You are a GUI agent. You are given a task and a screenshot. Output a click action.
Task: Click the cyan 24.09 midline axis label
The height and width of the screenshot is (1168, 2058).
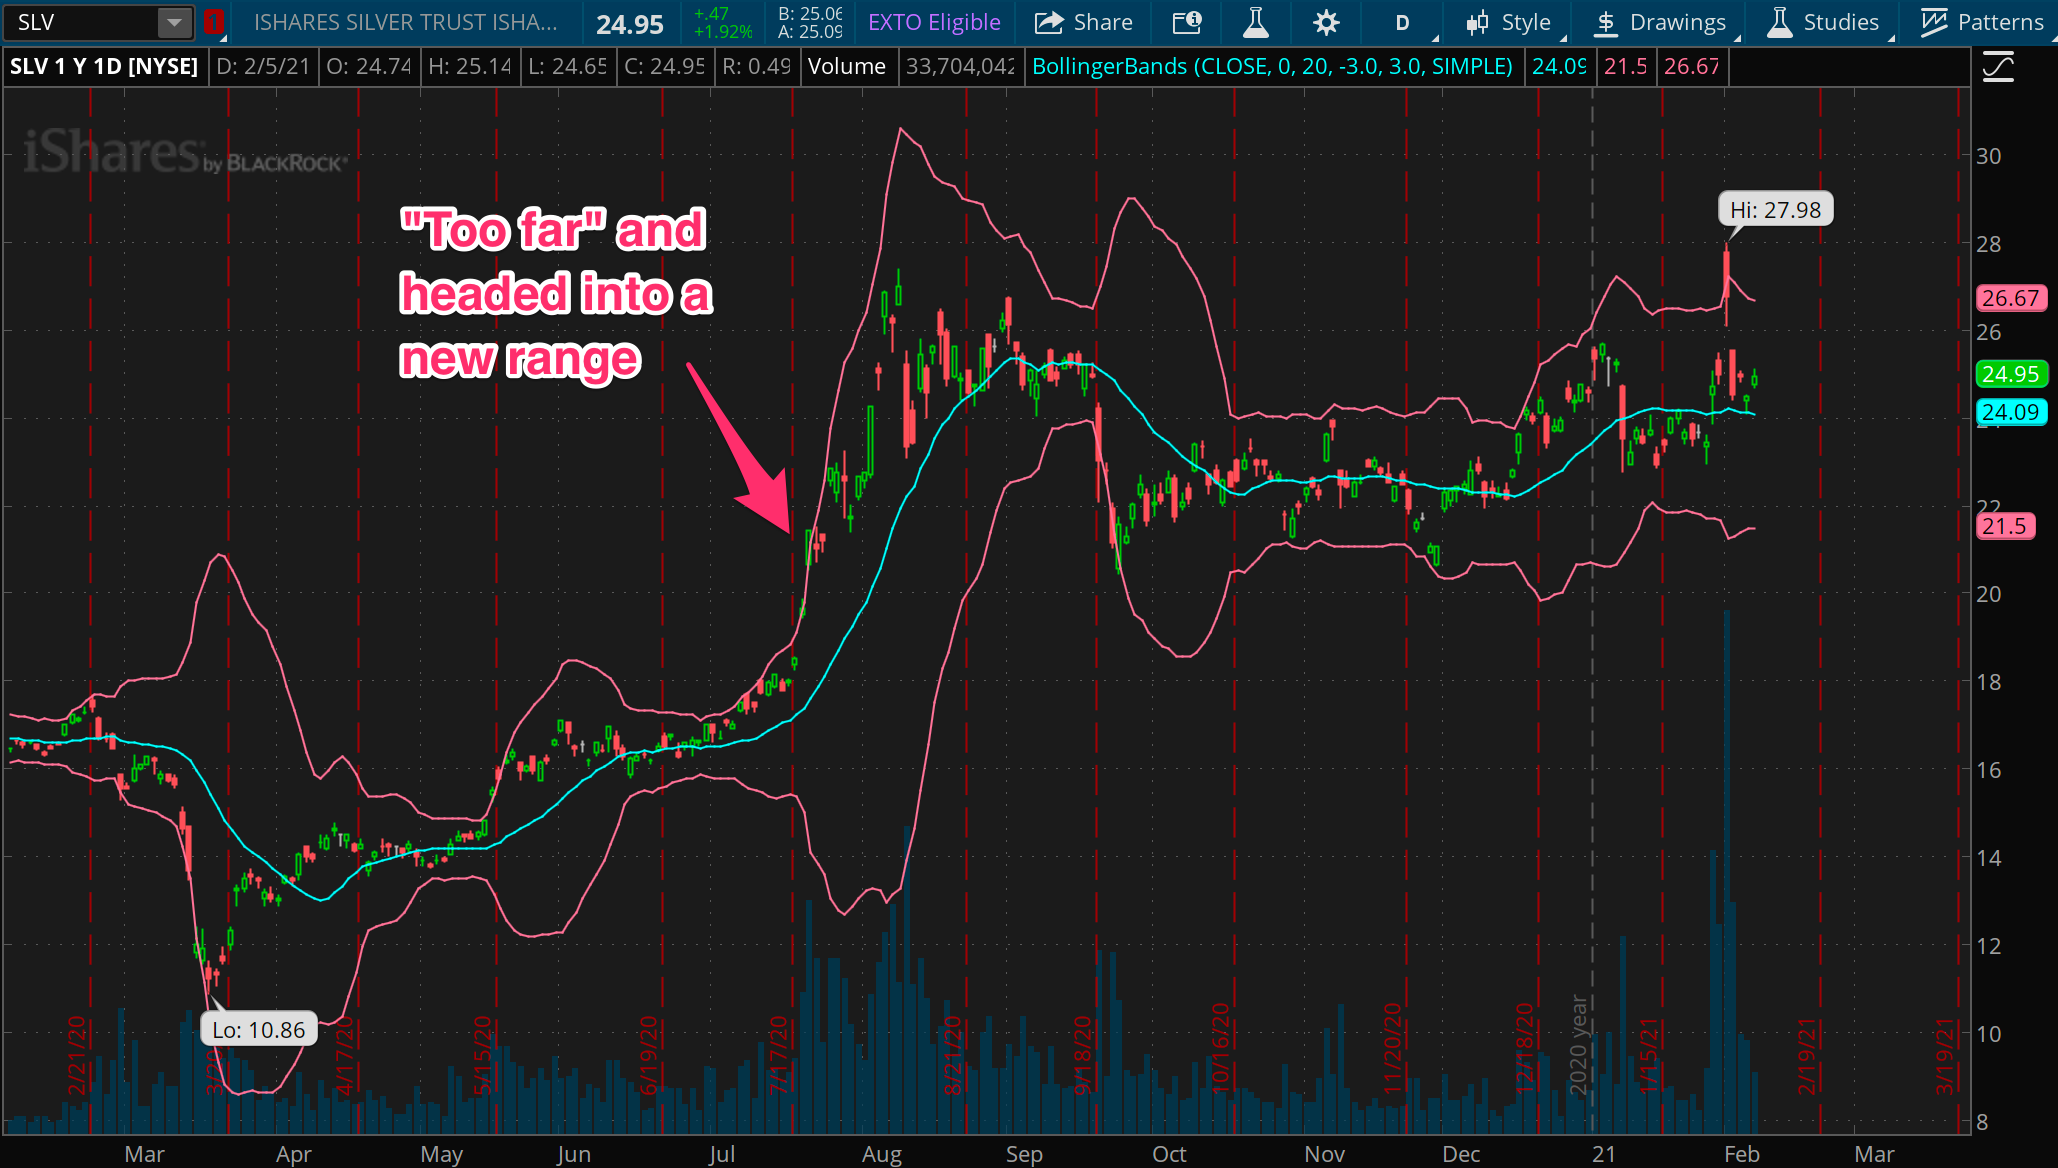tap(2011, 412)
